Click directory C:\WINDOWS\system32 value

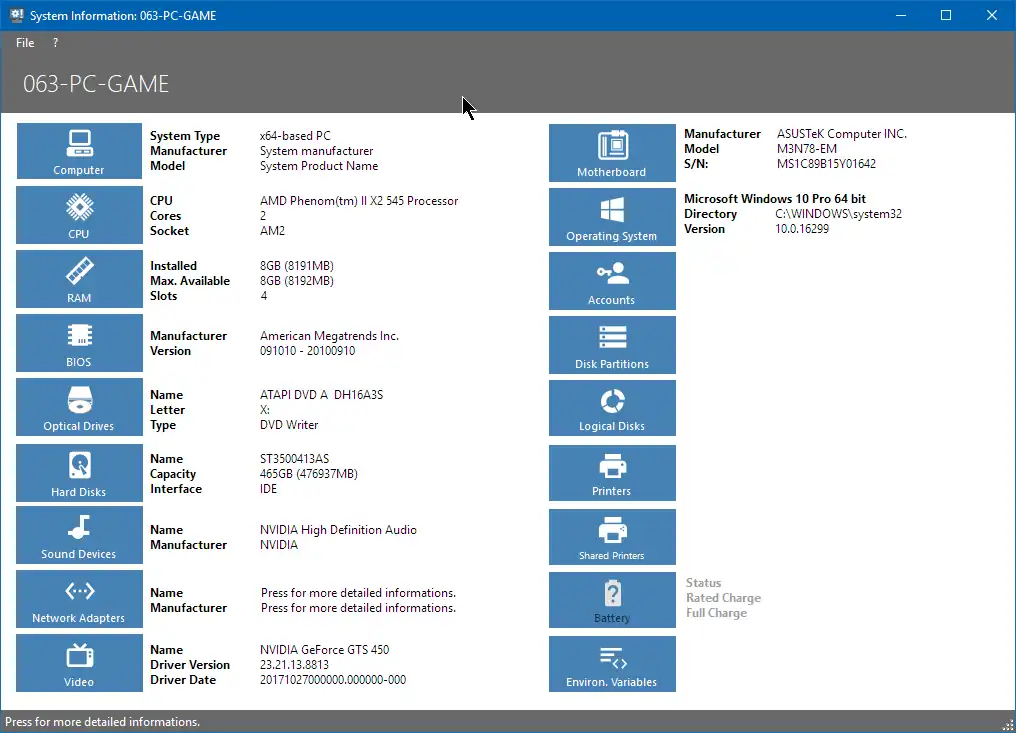838,214
